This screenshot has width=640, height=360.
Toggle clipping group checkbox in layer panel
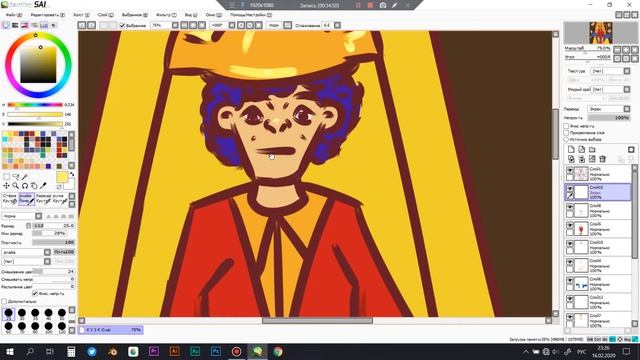pyautogui.click(x=566, y=133)
